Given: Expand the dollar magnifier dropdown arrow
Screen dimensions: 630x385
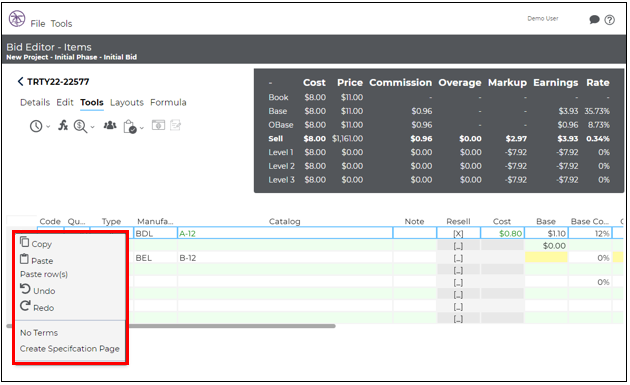Looking at the screenshot, I should pyautogui.click(x=92, y=127).
